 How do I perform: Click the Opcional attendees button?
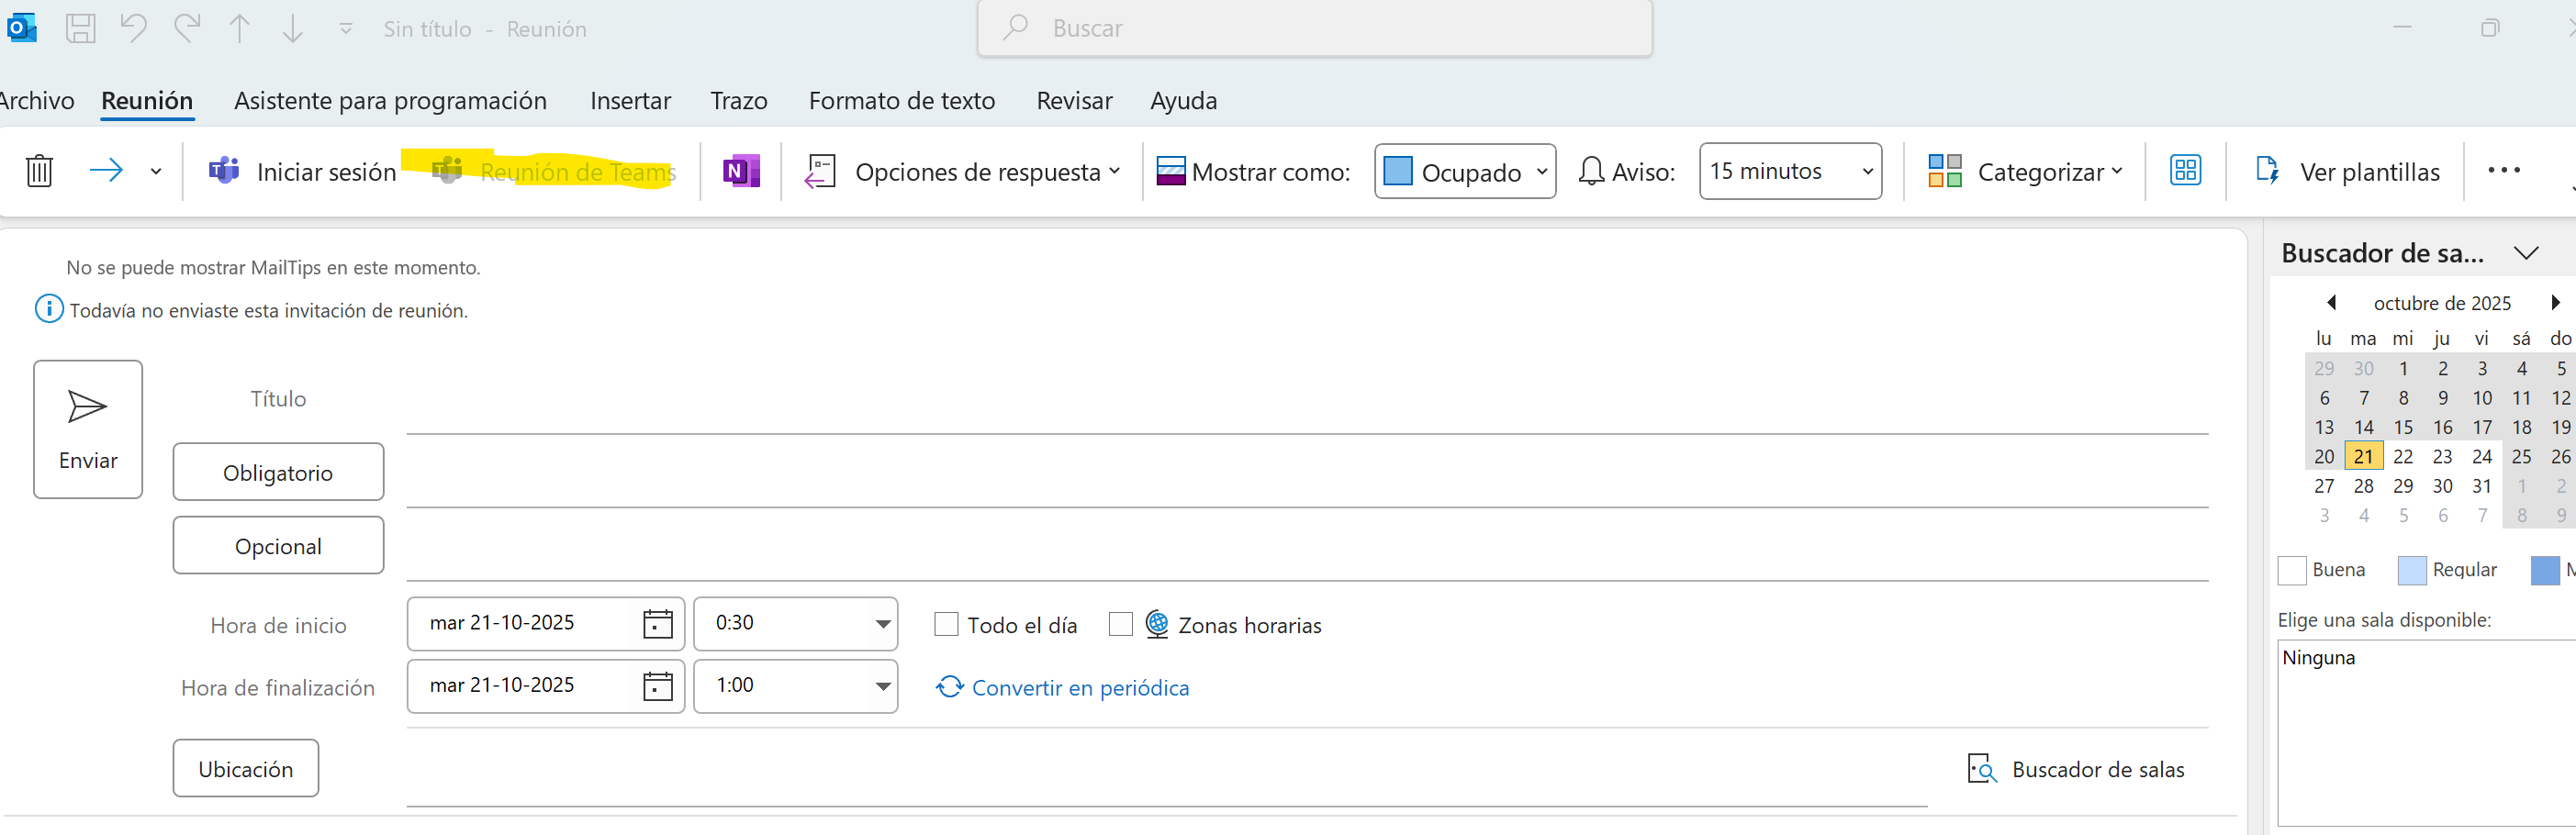(278, 545)
